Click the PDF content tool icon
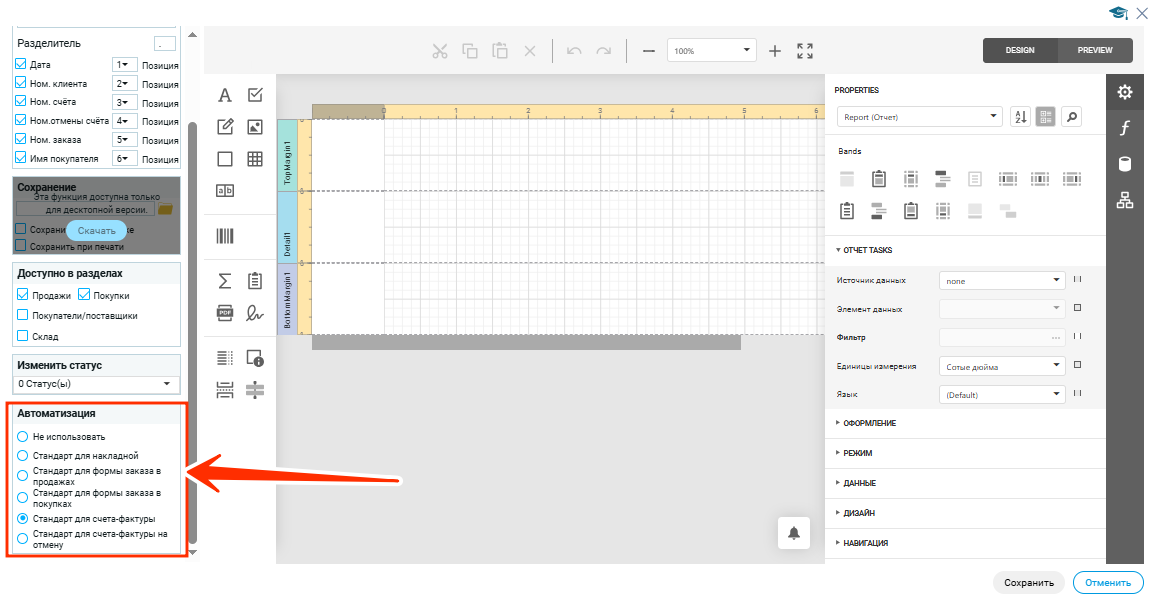 point(225,312)
